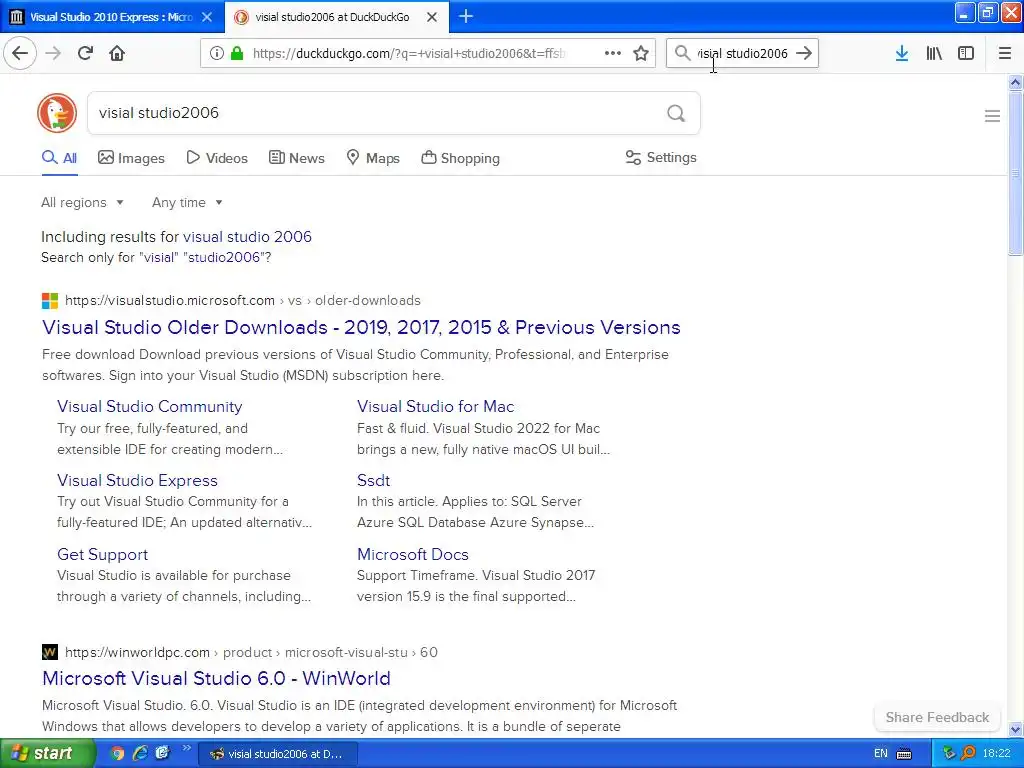Open a new browser tab
The image size is (1024, 768).
click(x=466, y=16)
